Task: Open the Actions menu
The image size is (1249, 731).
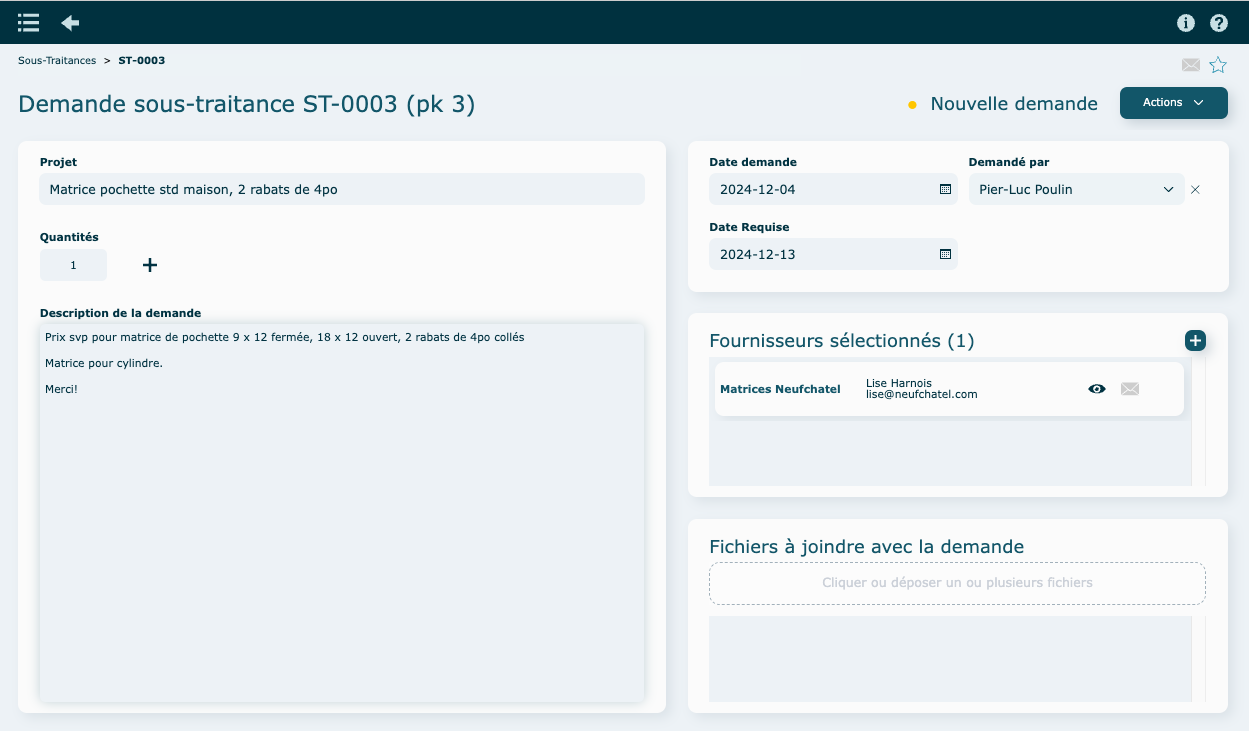Action: click(x=1173, y=103)
